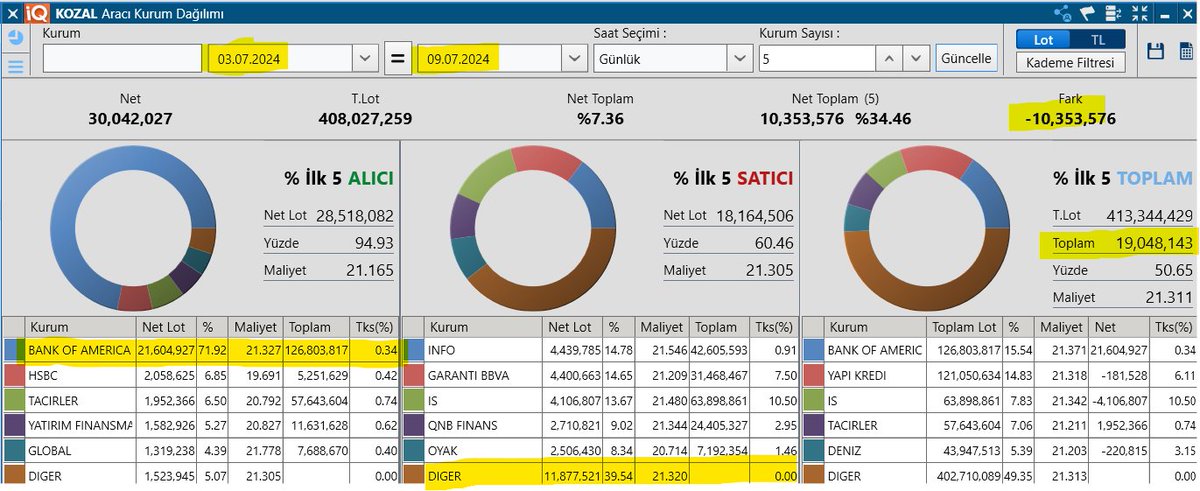Click the Net value 30,042,027
Viewport: 1200px width, 491px height.
coord(131,119)
